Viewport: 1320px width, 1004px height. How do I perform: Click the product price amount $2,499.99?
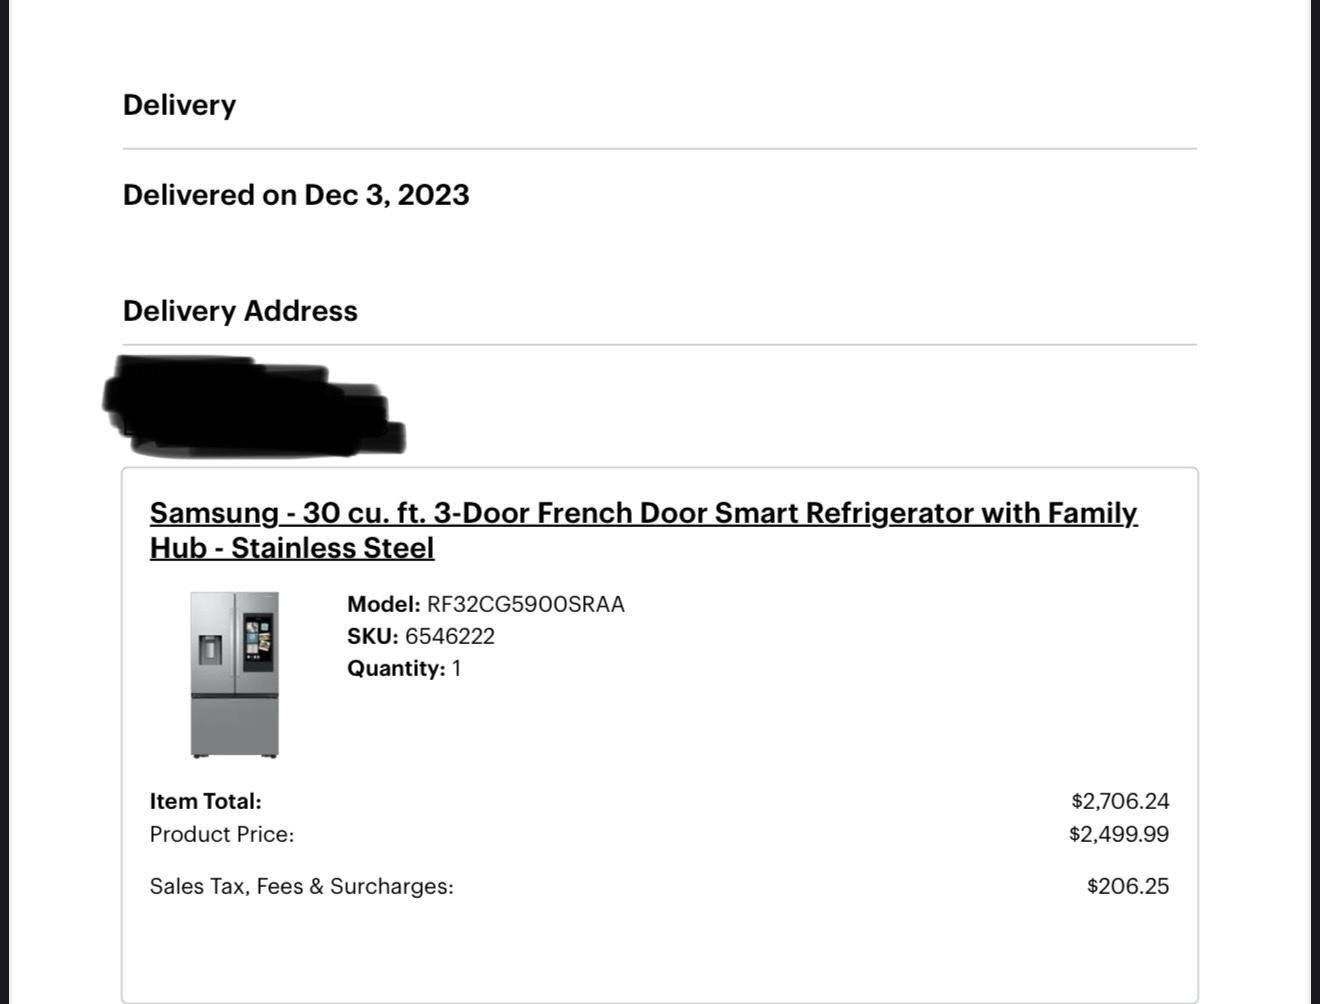tap(1119, 834)
